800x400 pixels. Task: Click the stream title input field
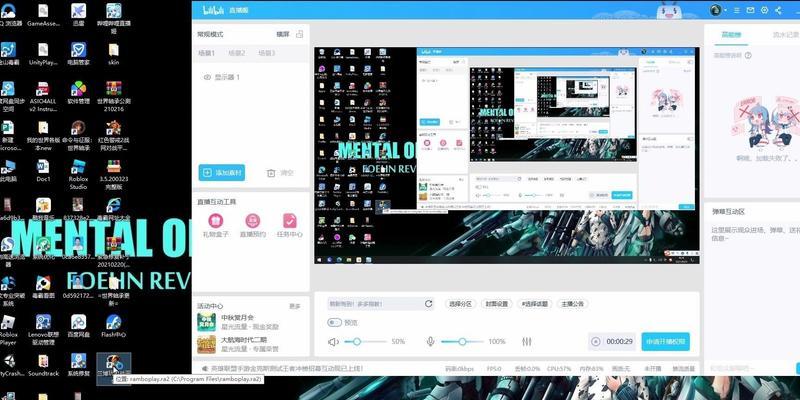[x=375, y=304]
